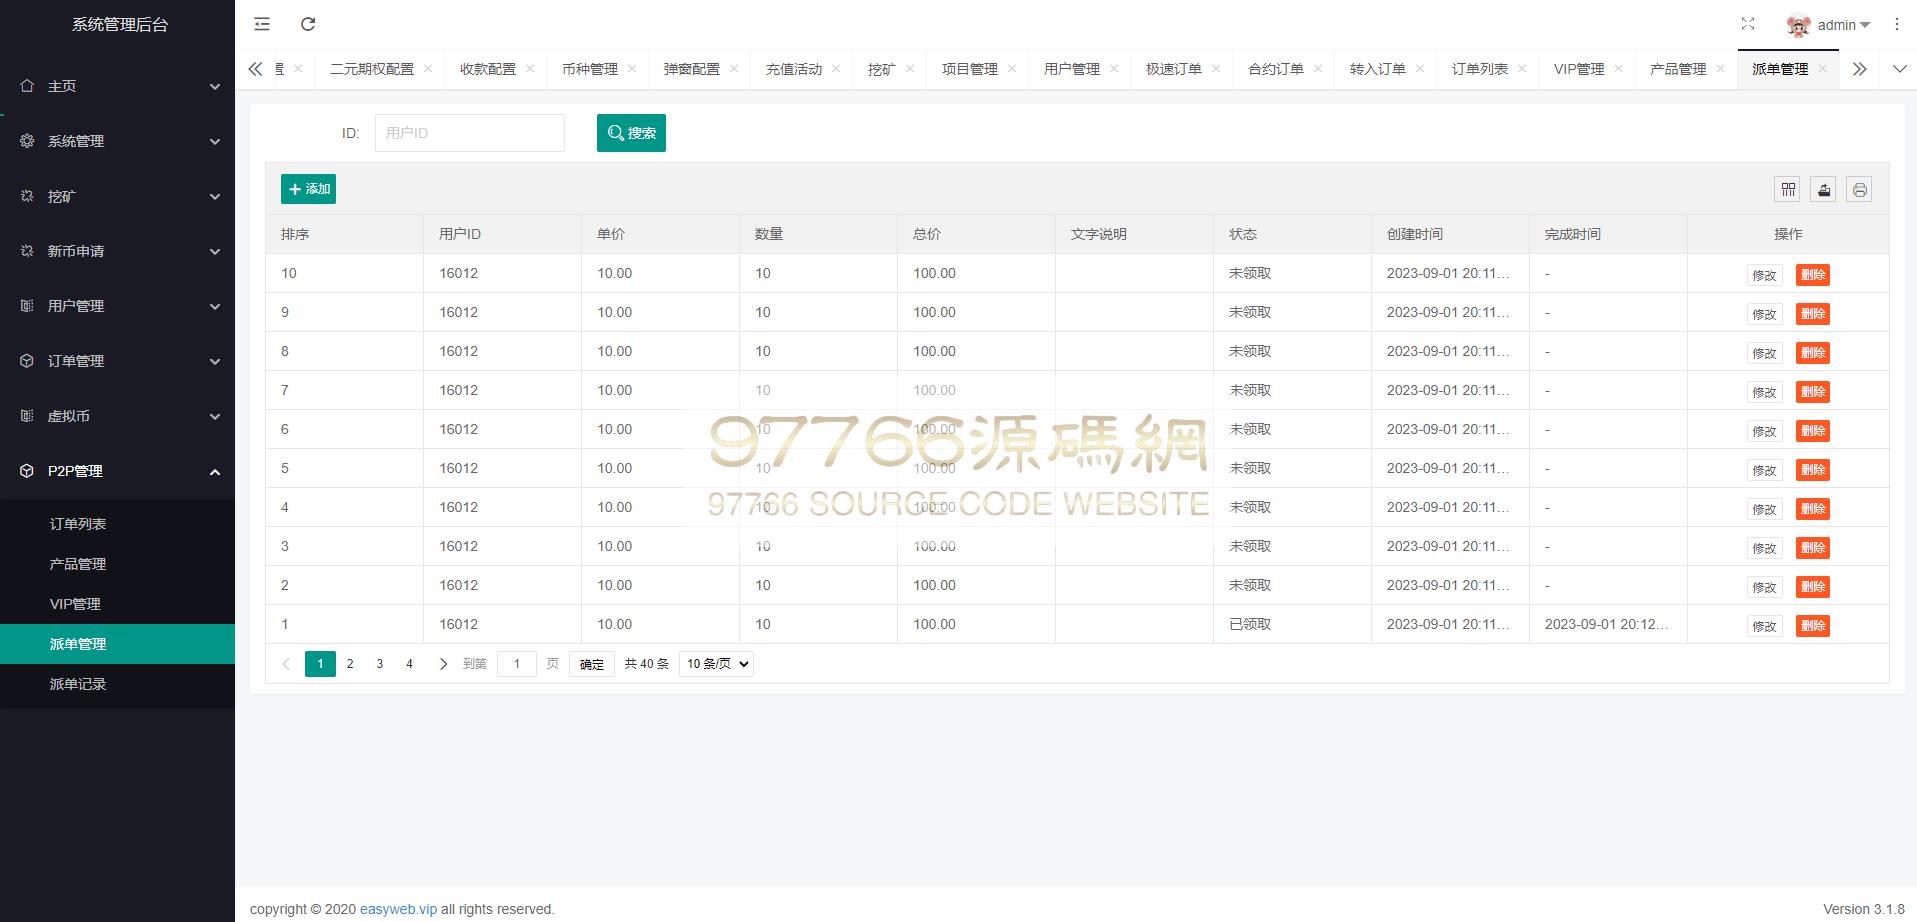Switch to the 收款配置 tab
This screenshot has width=1917, height=922.
click(x=488, y=69)
